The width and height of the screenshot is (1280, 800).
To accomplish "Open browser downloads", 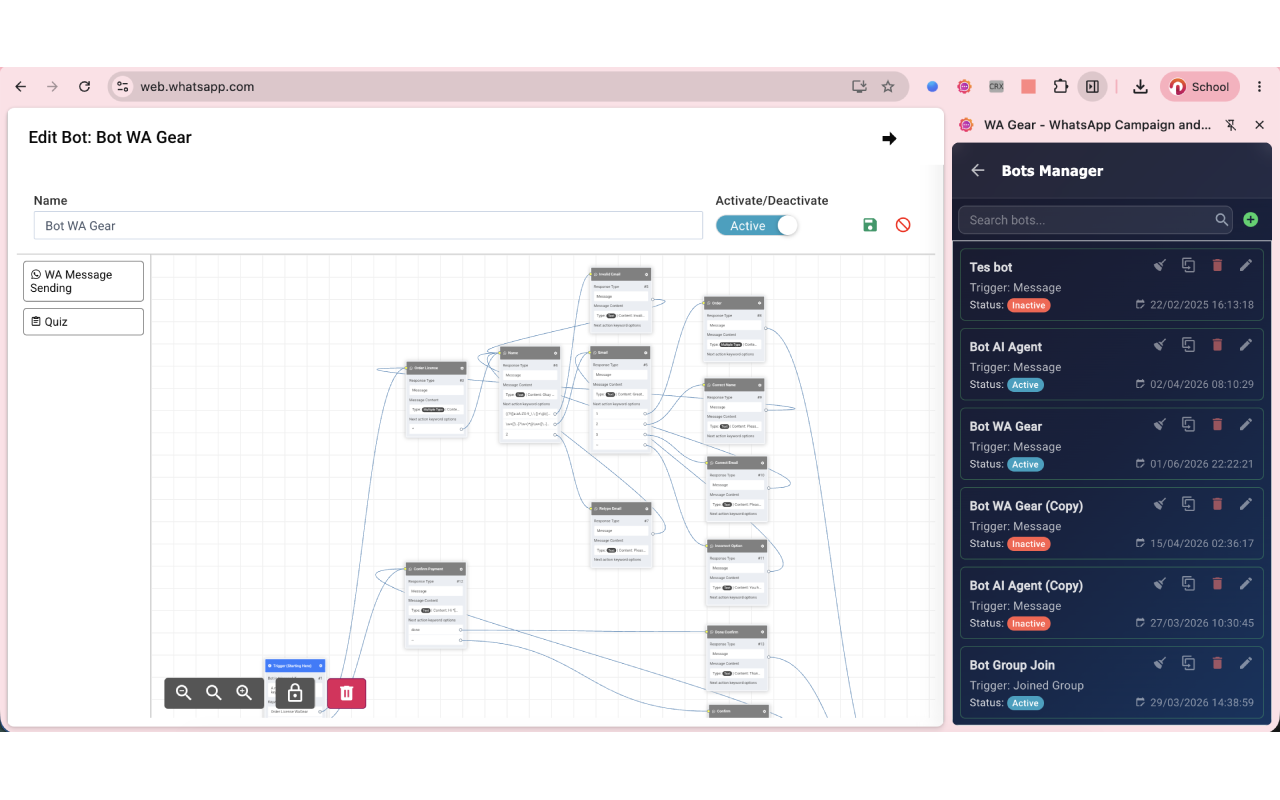I will [x=1140, y=87].
